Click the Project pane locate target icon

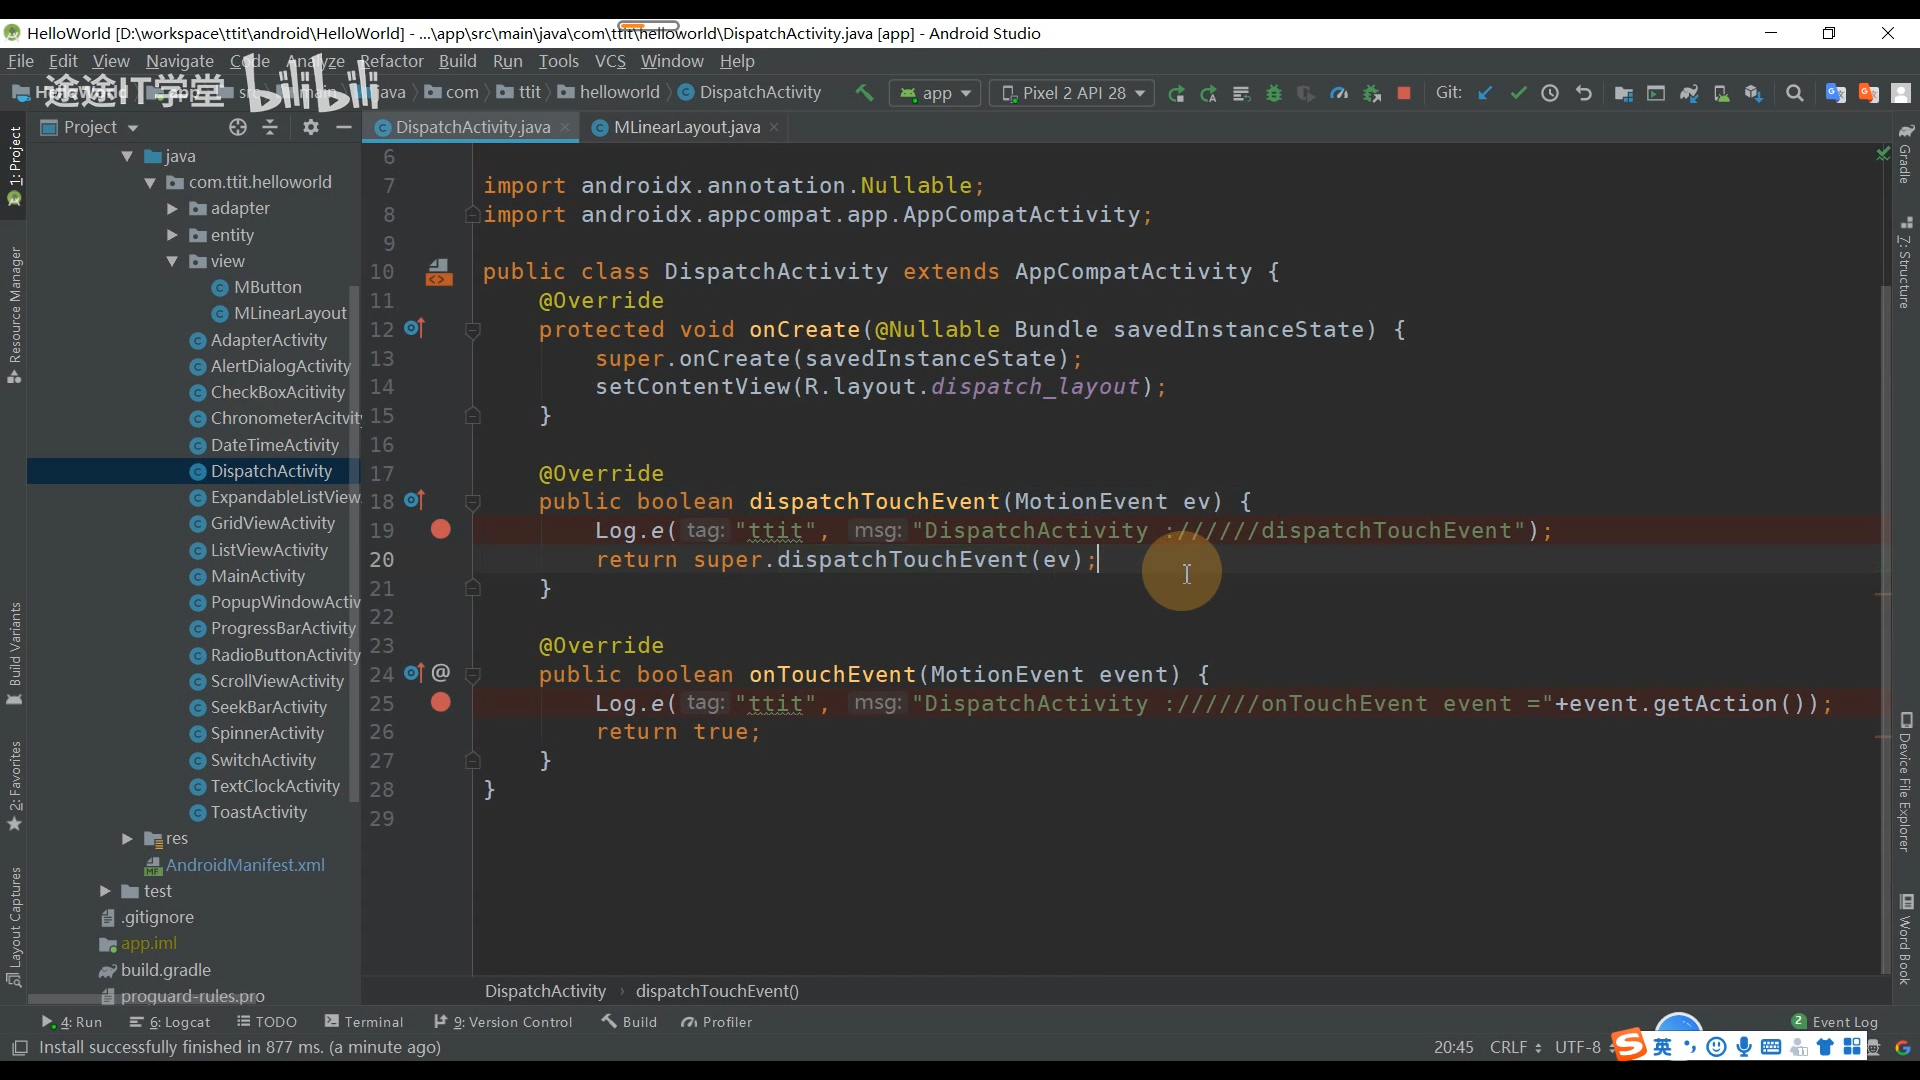[x=237, y=127]
